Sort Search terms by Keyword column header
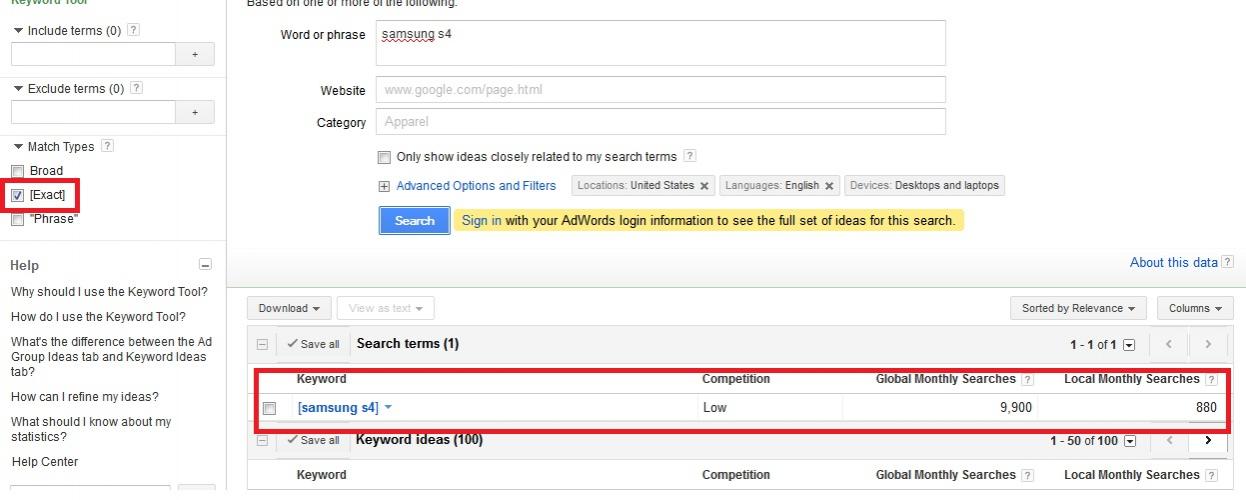The height and width of the screenshot is (500, 1246). tap(322, 379)
